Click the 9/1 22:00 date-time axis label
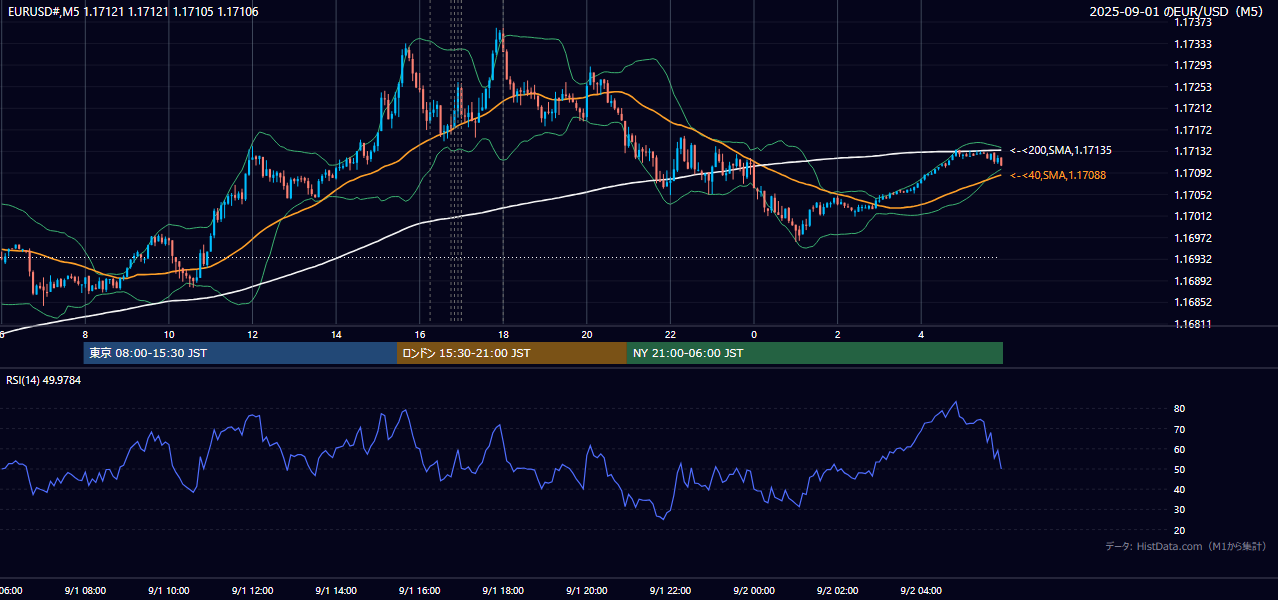This screenshot has width=1278, height=600. [670, 591]
